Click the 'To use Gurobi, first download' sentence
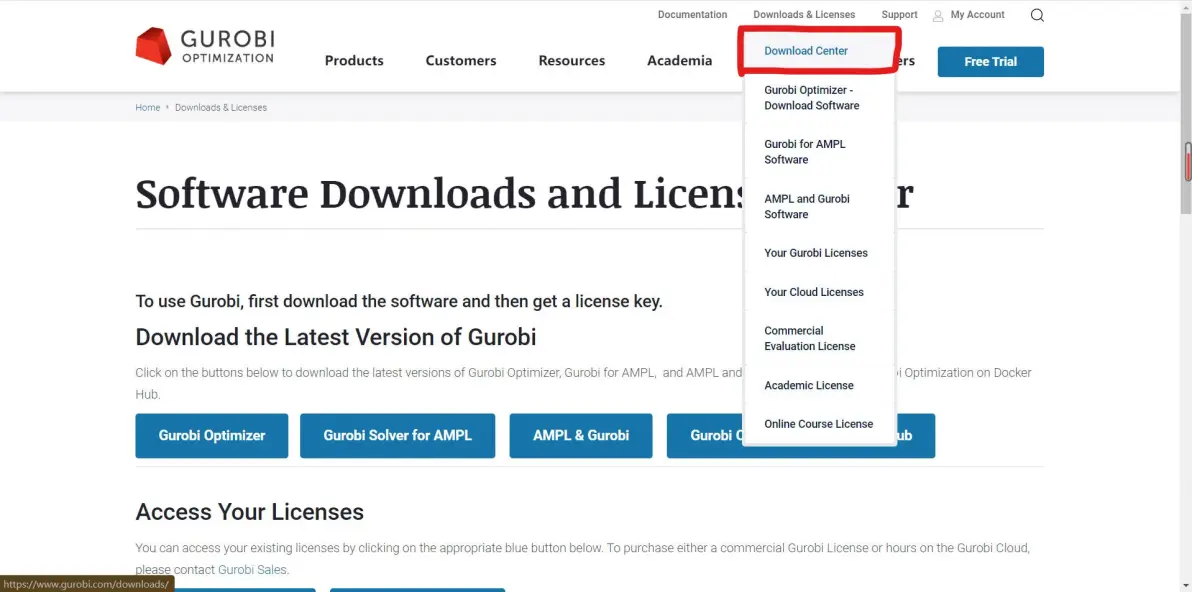Viewport: 1192px width, 592px height. [x=399, y=302]
